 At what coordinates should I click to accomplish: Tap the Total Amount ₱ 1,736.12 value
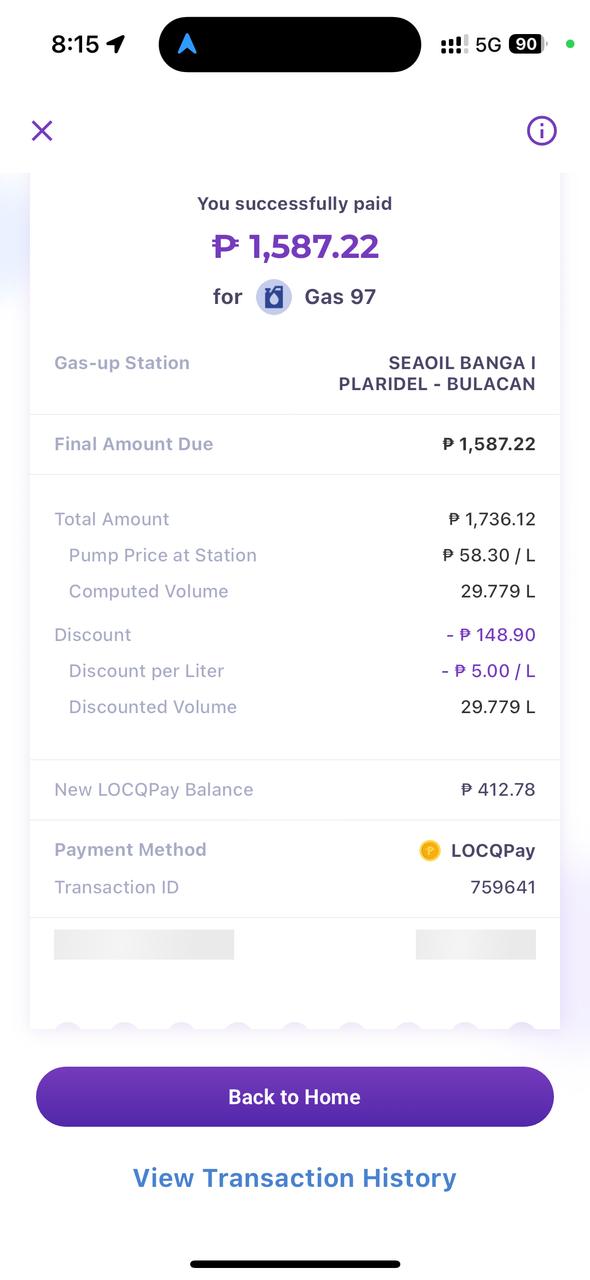(x=492, y=519)
